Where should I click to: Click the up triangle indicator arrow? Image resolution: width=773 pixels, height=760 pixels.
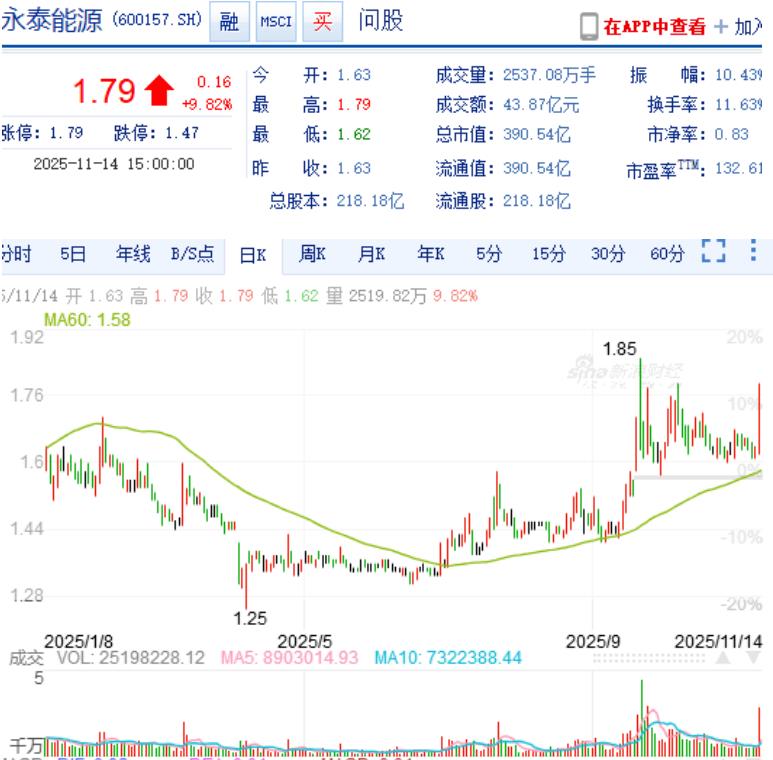[723, 657]
